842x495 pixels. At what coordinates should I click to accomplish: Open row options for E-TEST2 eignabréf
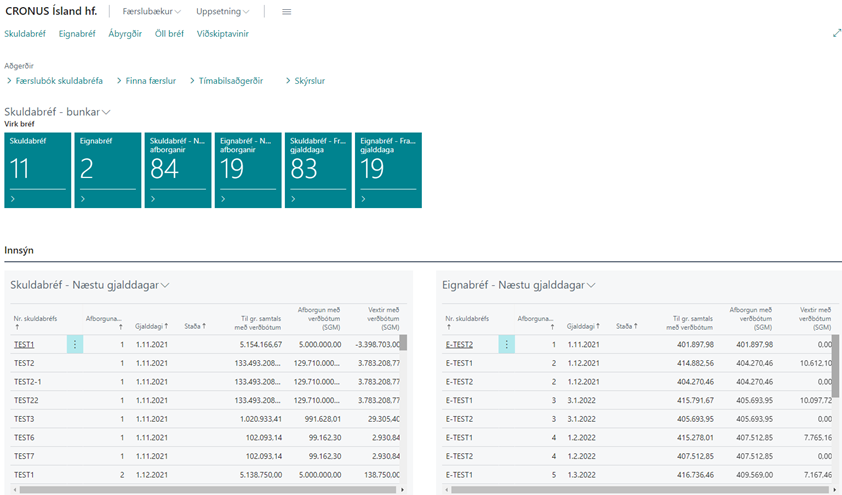tap(507, 344)
